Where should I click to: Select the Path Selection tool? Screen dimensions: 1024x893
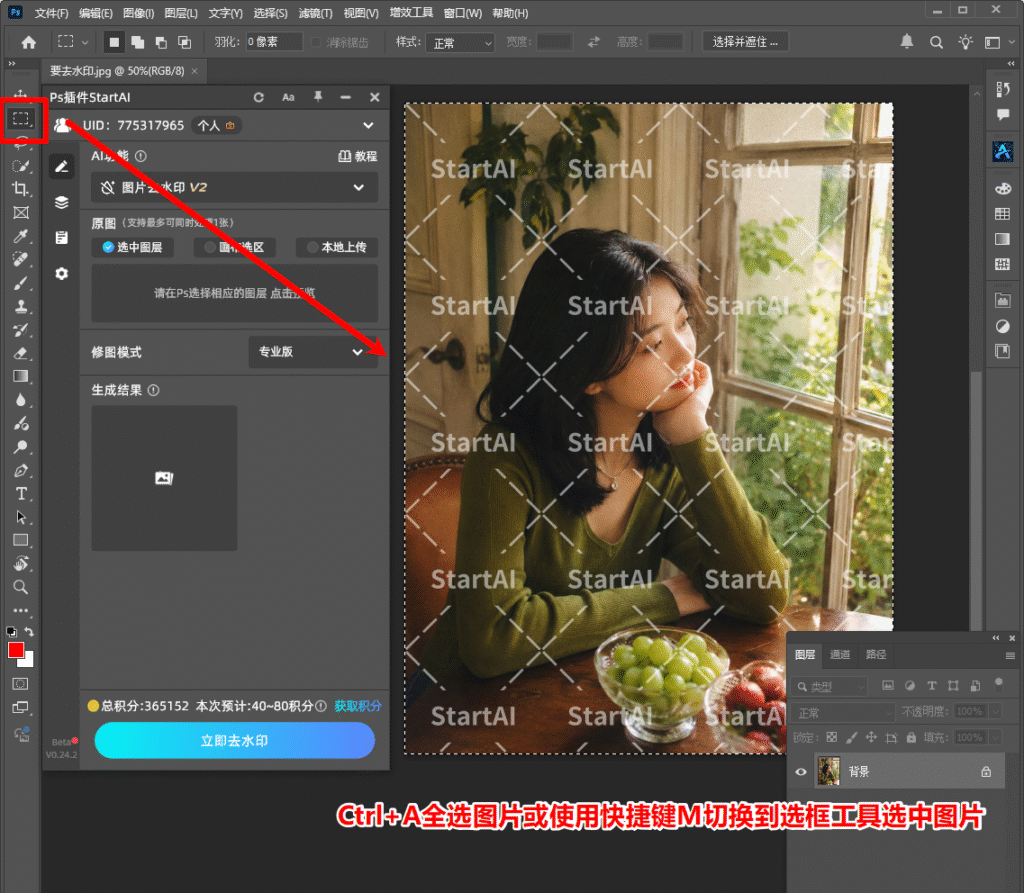(x=21, y=517)
